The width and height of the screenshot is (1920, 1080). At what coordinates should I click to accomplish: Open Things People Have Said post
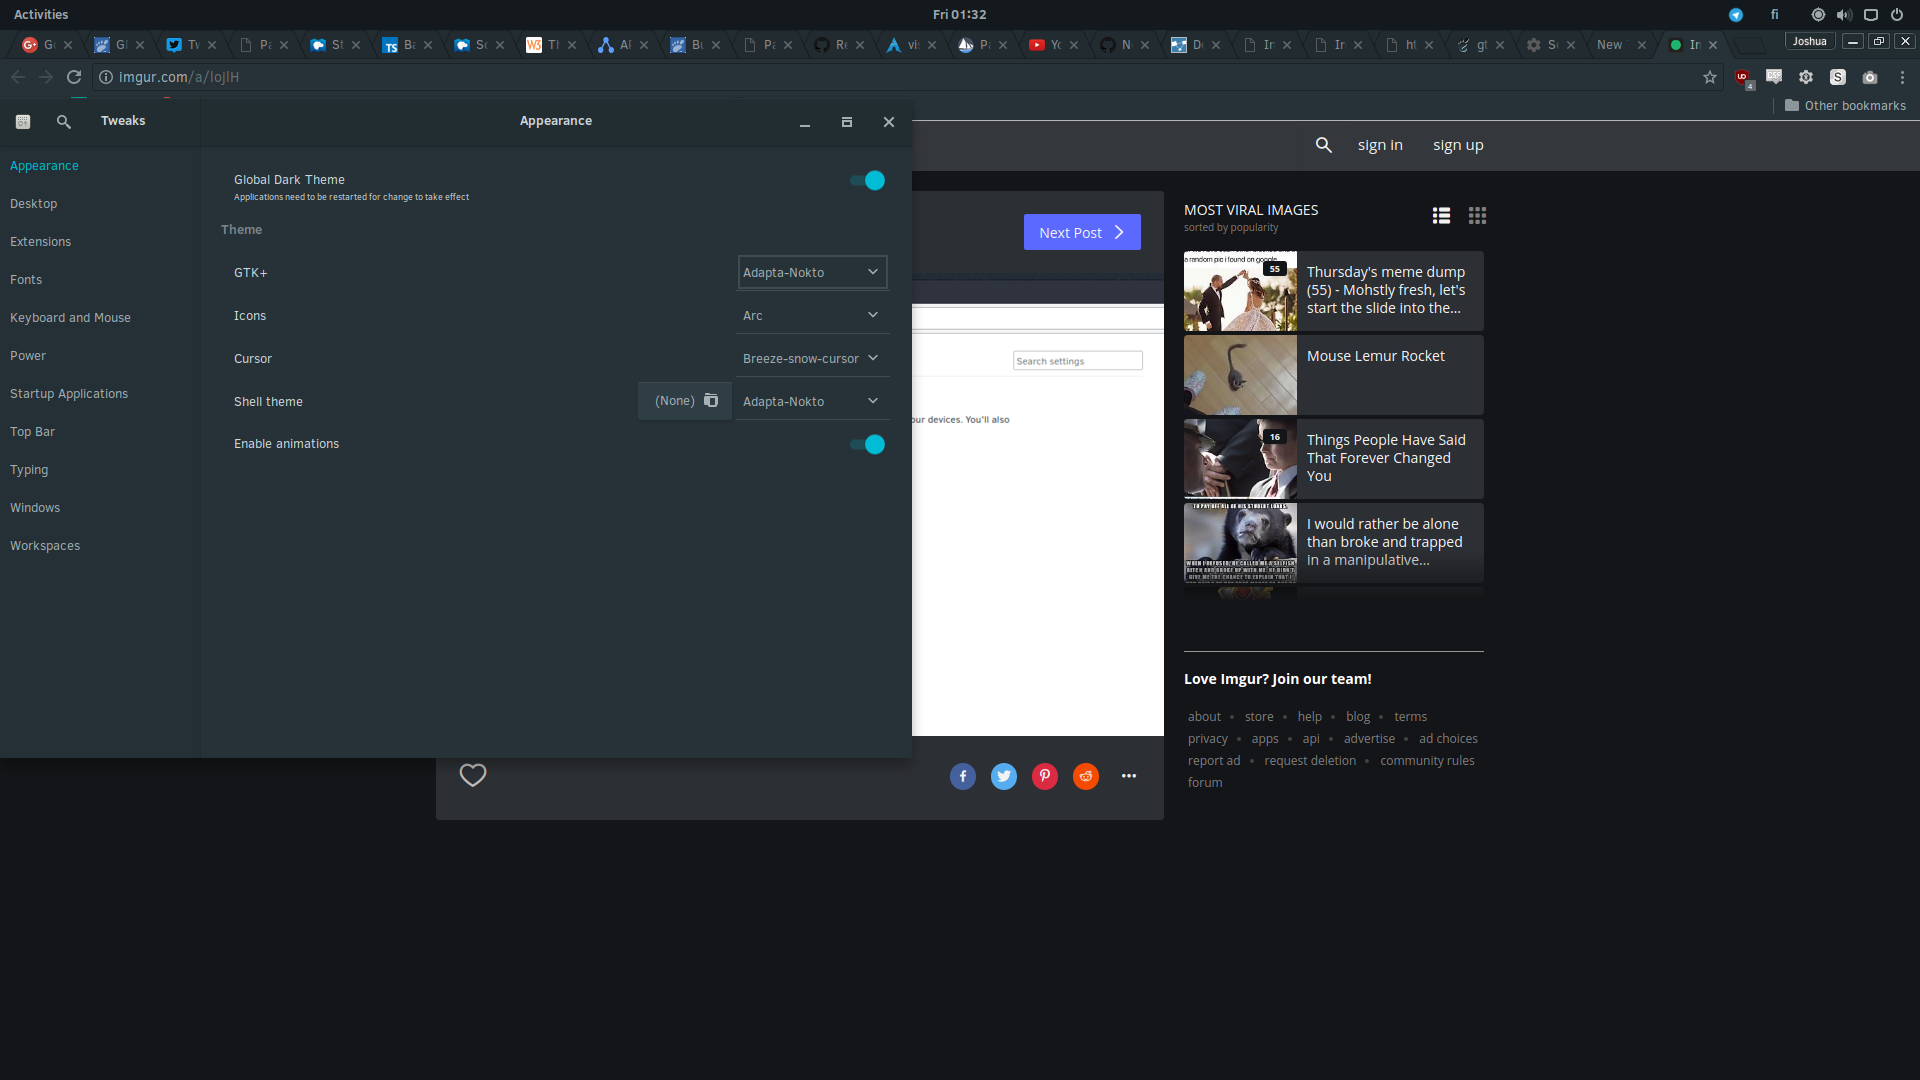pos(1334,459)
